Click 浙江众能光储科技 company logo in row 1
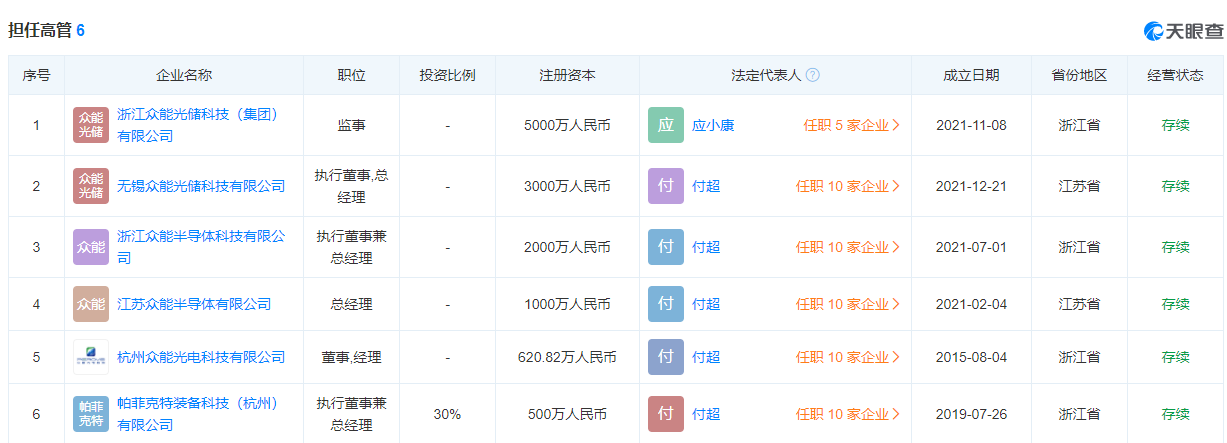Viewport: 1227px width, 443px height. tap(91, 125)
